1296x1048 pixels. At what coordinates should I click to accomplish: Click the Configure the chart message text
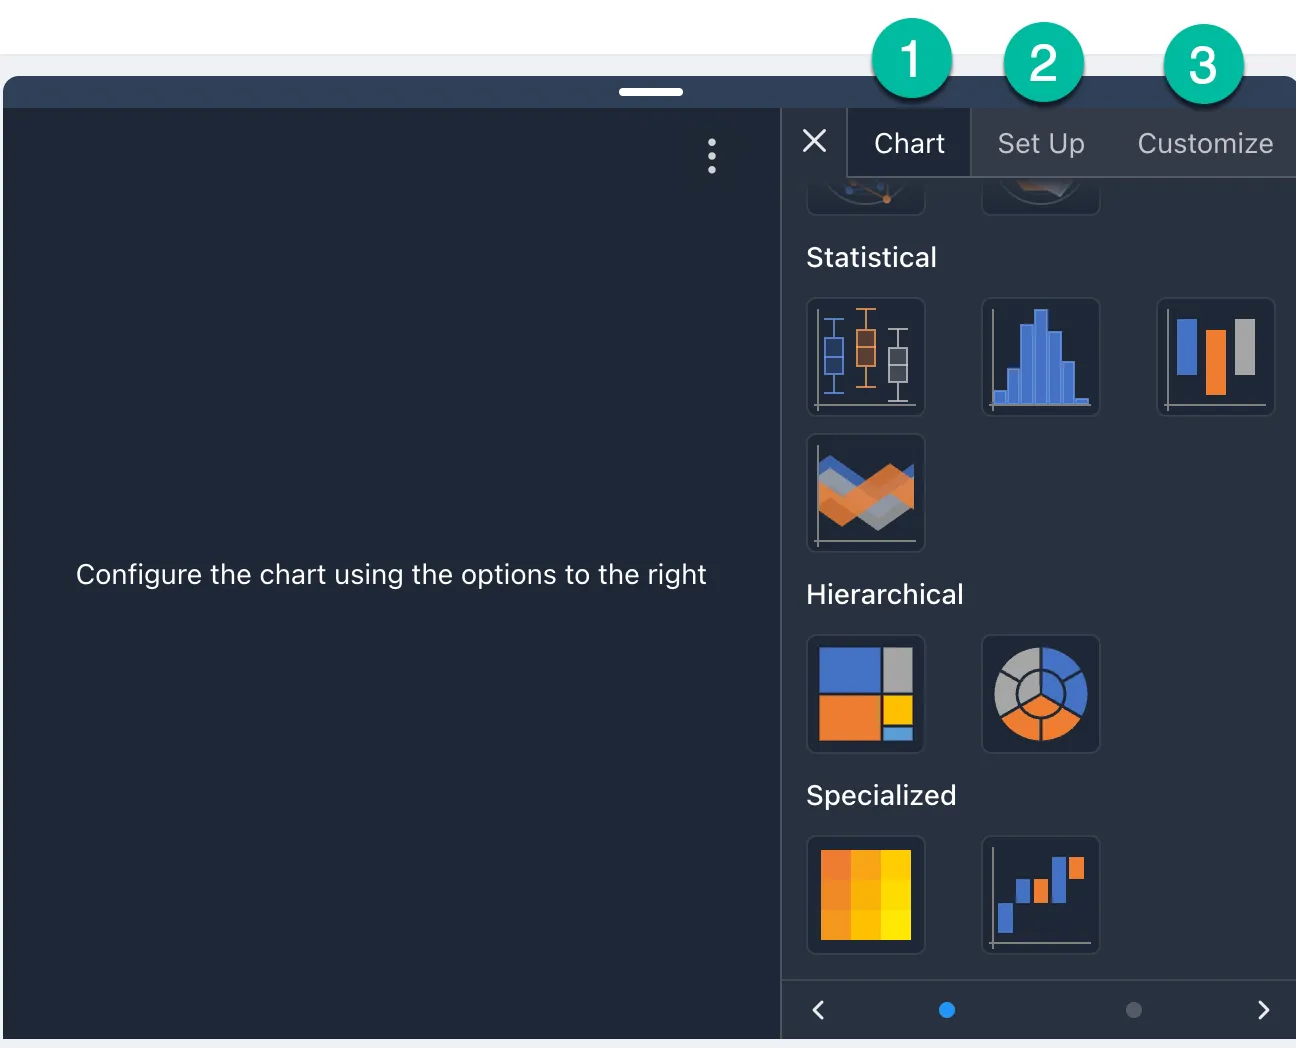pyautogui.click(x=391, y=574)
